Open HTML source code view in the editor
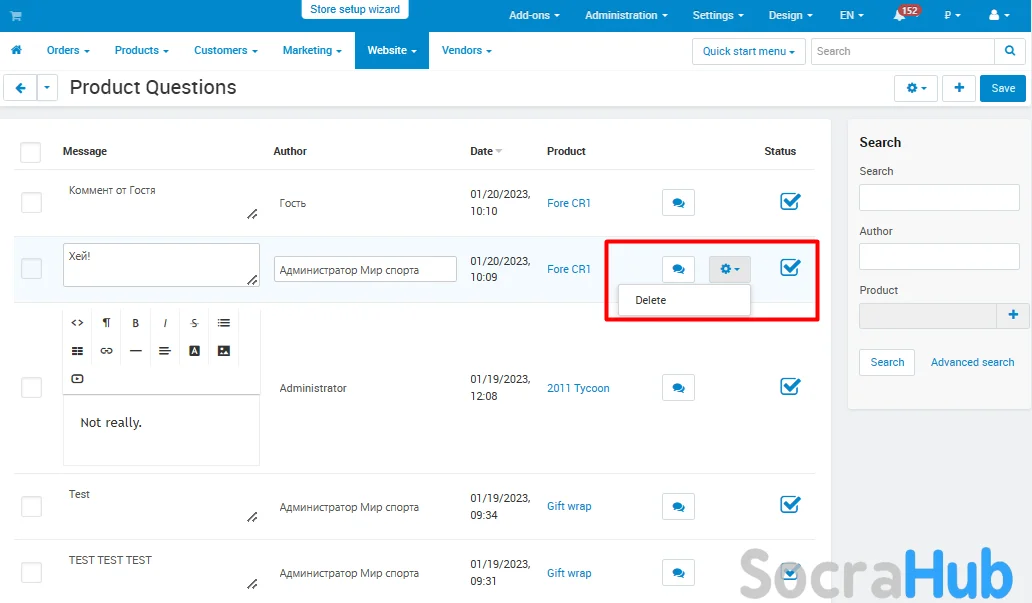Viewport: 1032px width, 603px height. [x=77, y=323]
